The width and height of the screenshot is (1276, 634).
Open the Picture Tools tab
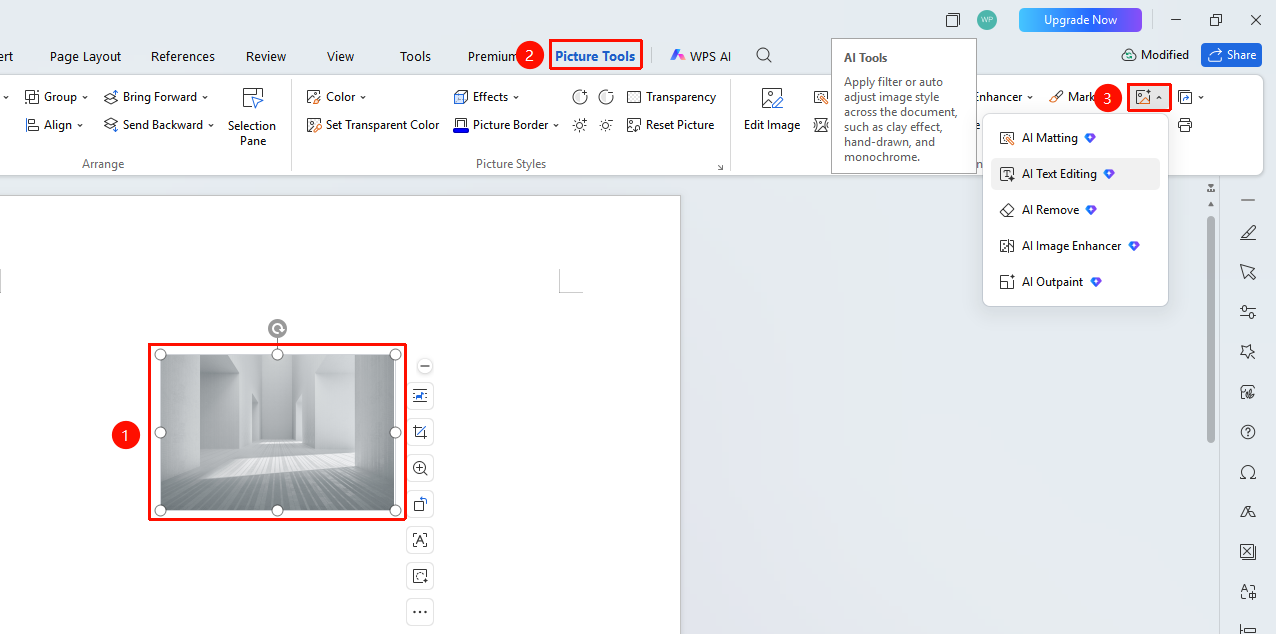[x=595, y=56]
